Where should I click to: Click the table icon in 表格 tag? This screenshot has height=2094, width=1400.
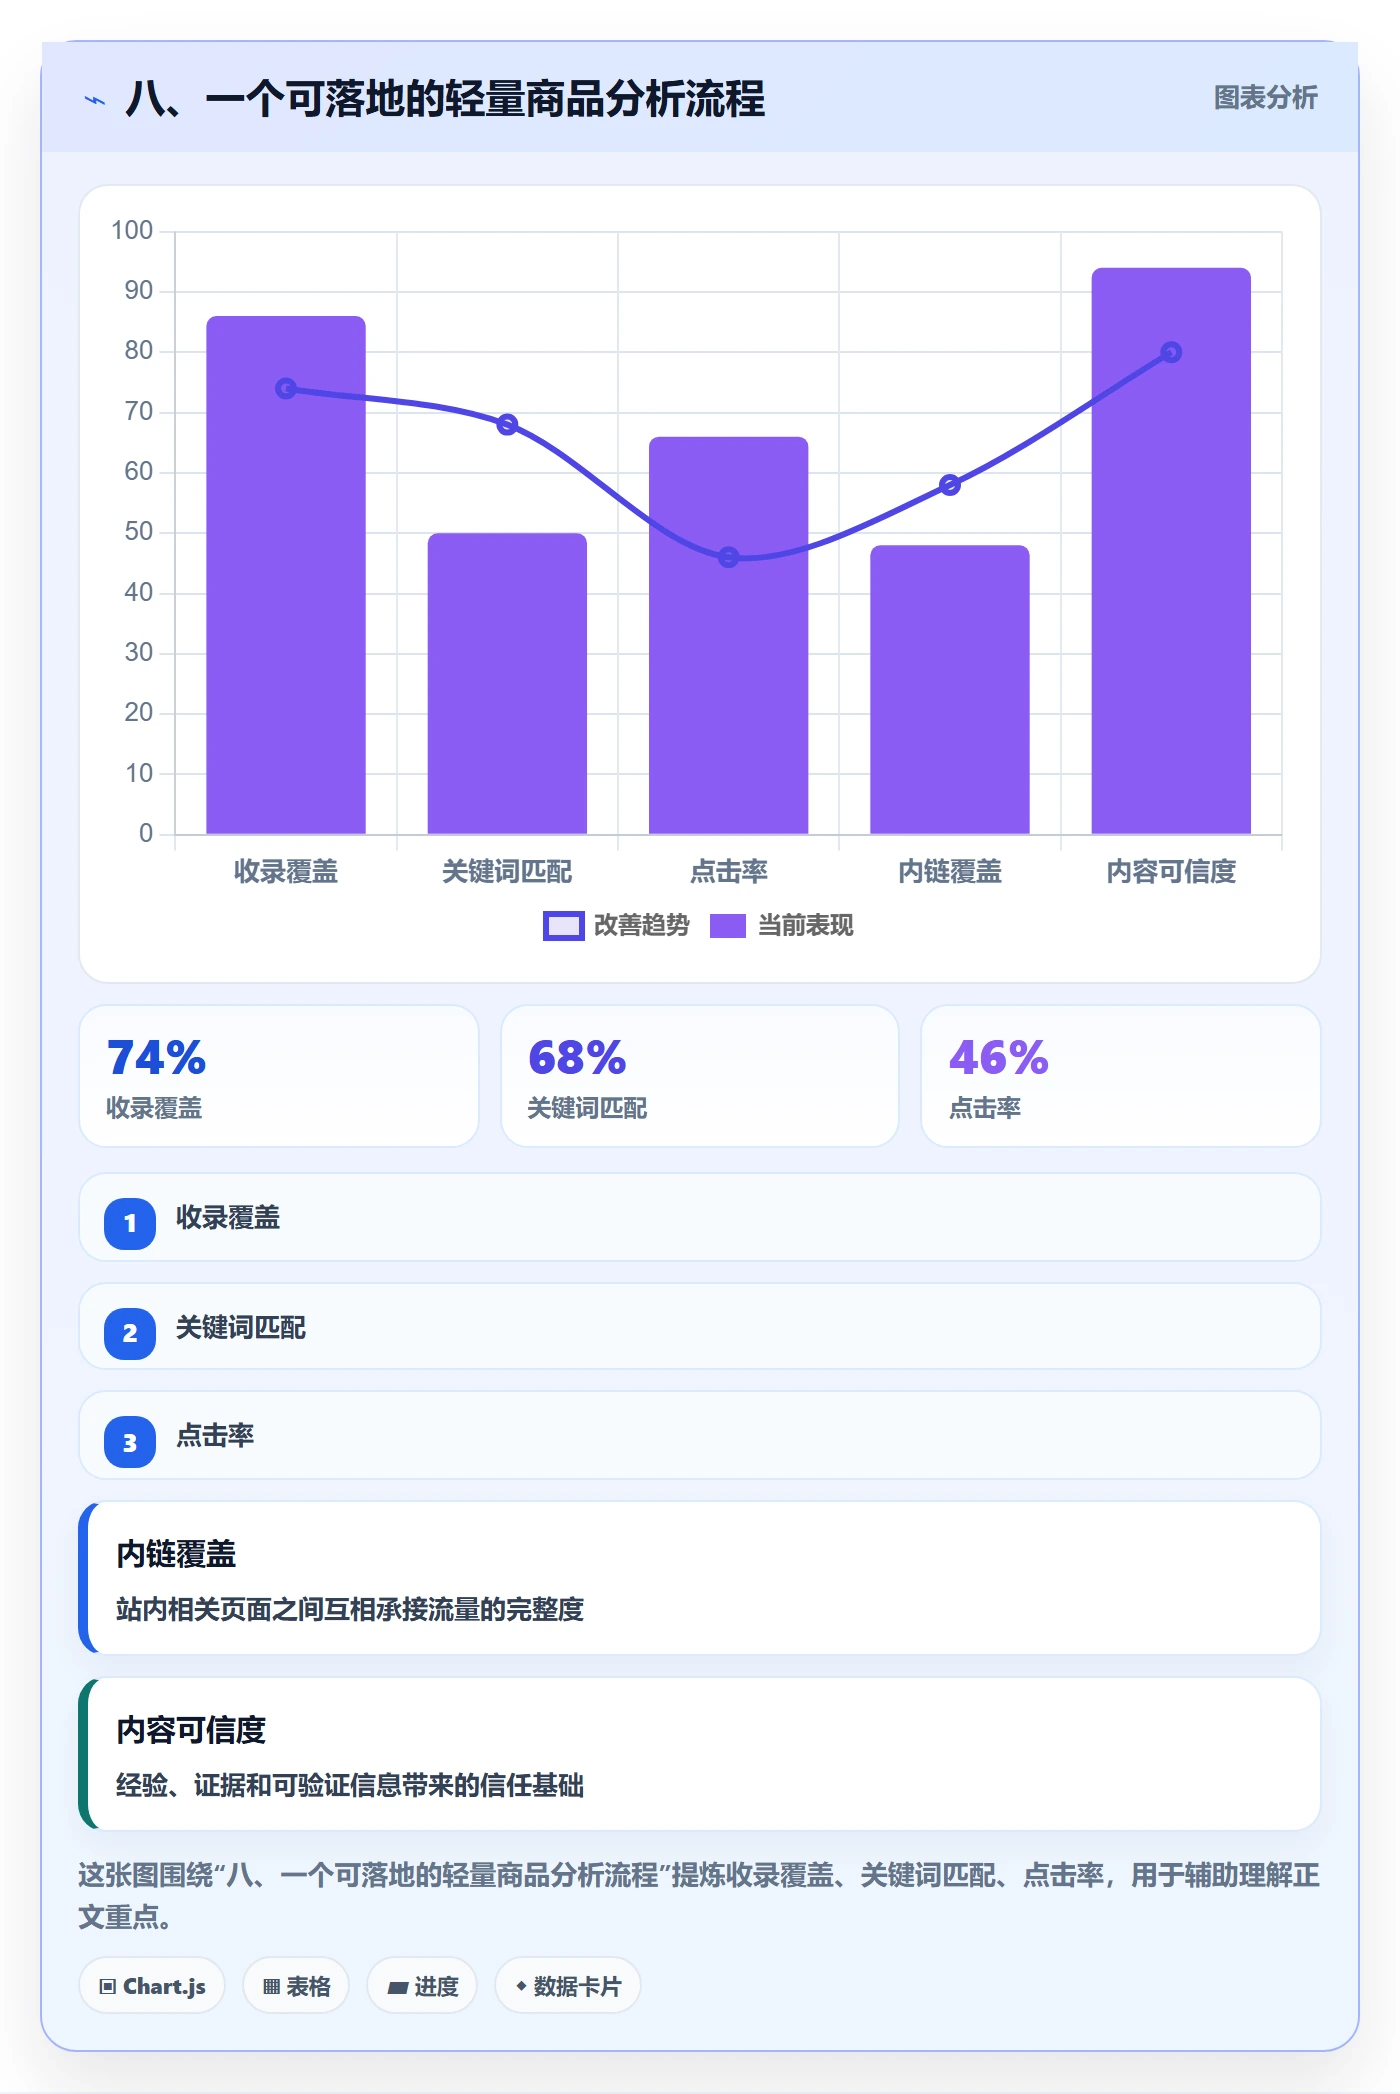[271, 1987]
